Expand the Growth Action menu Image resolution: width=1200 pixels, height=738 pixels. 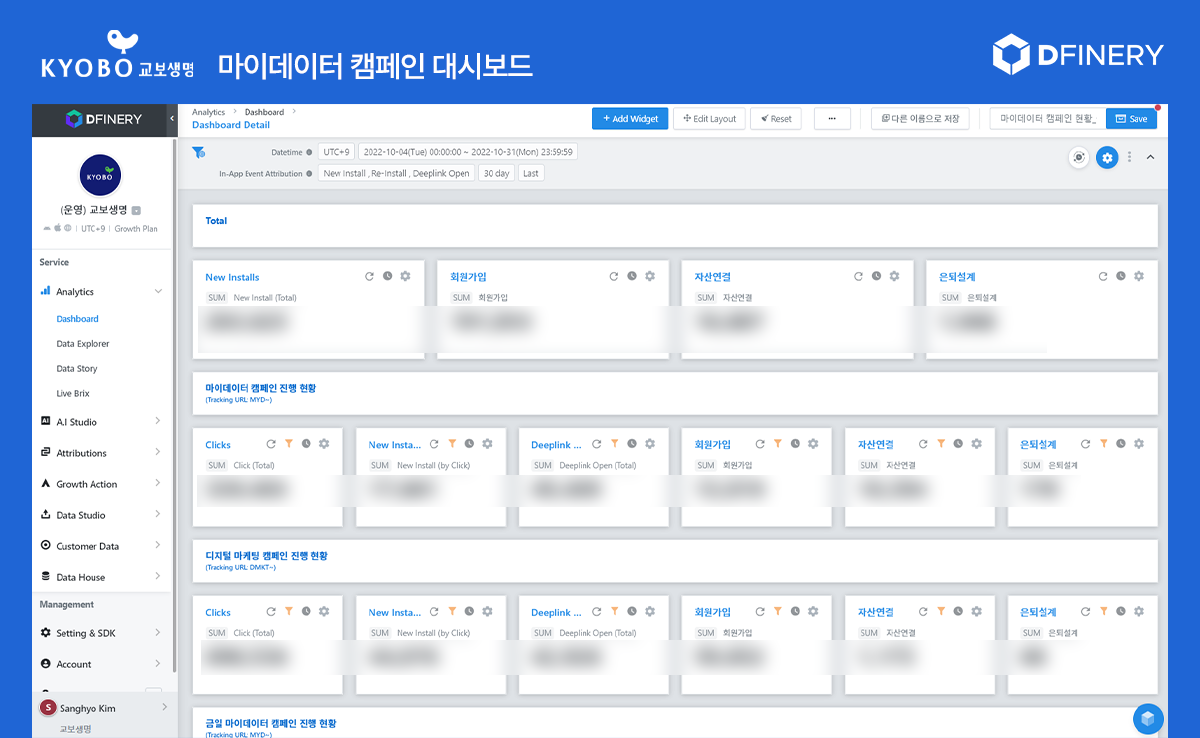pyautogui.click(x=101, y=484)
